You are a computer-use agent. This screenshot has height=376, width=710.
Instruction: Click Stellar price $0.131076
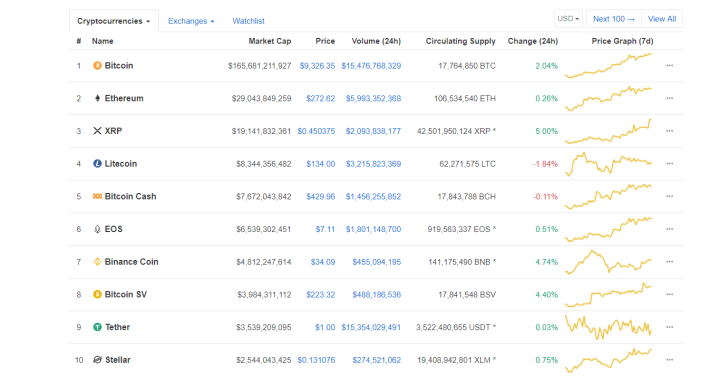(x=317, y=360)
